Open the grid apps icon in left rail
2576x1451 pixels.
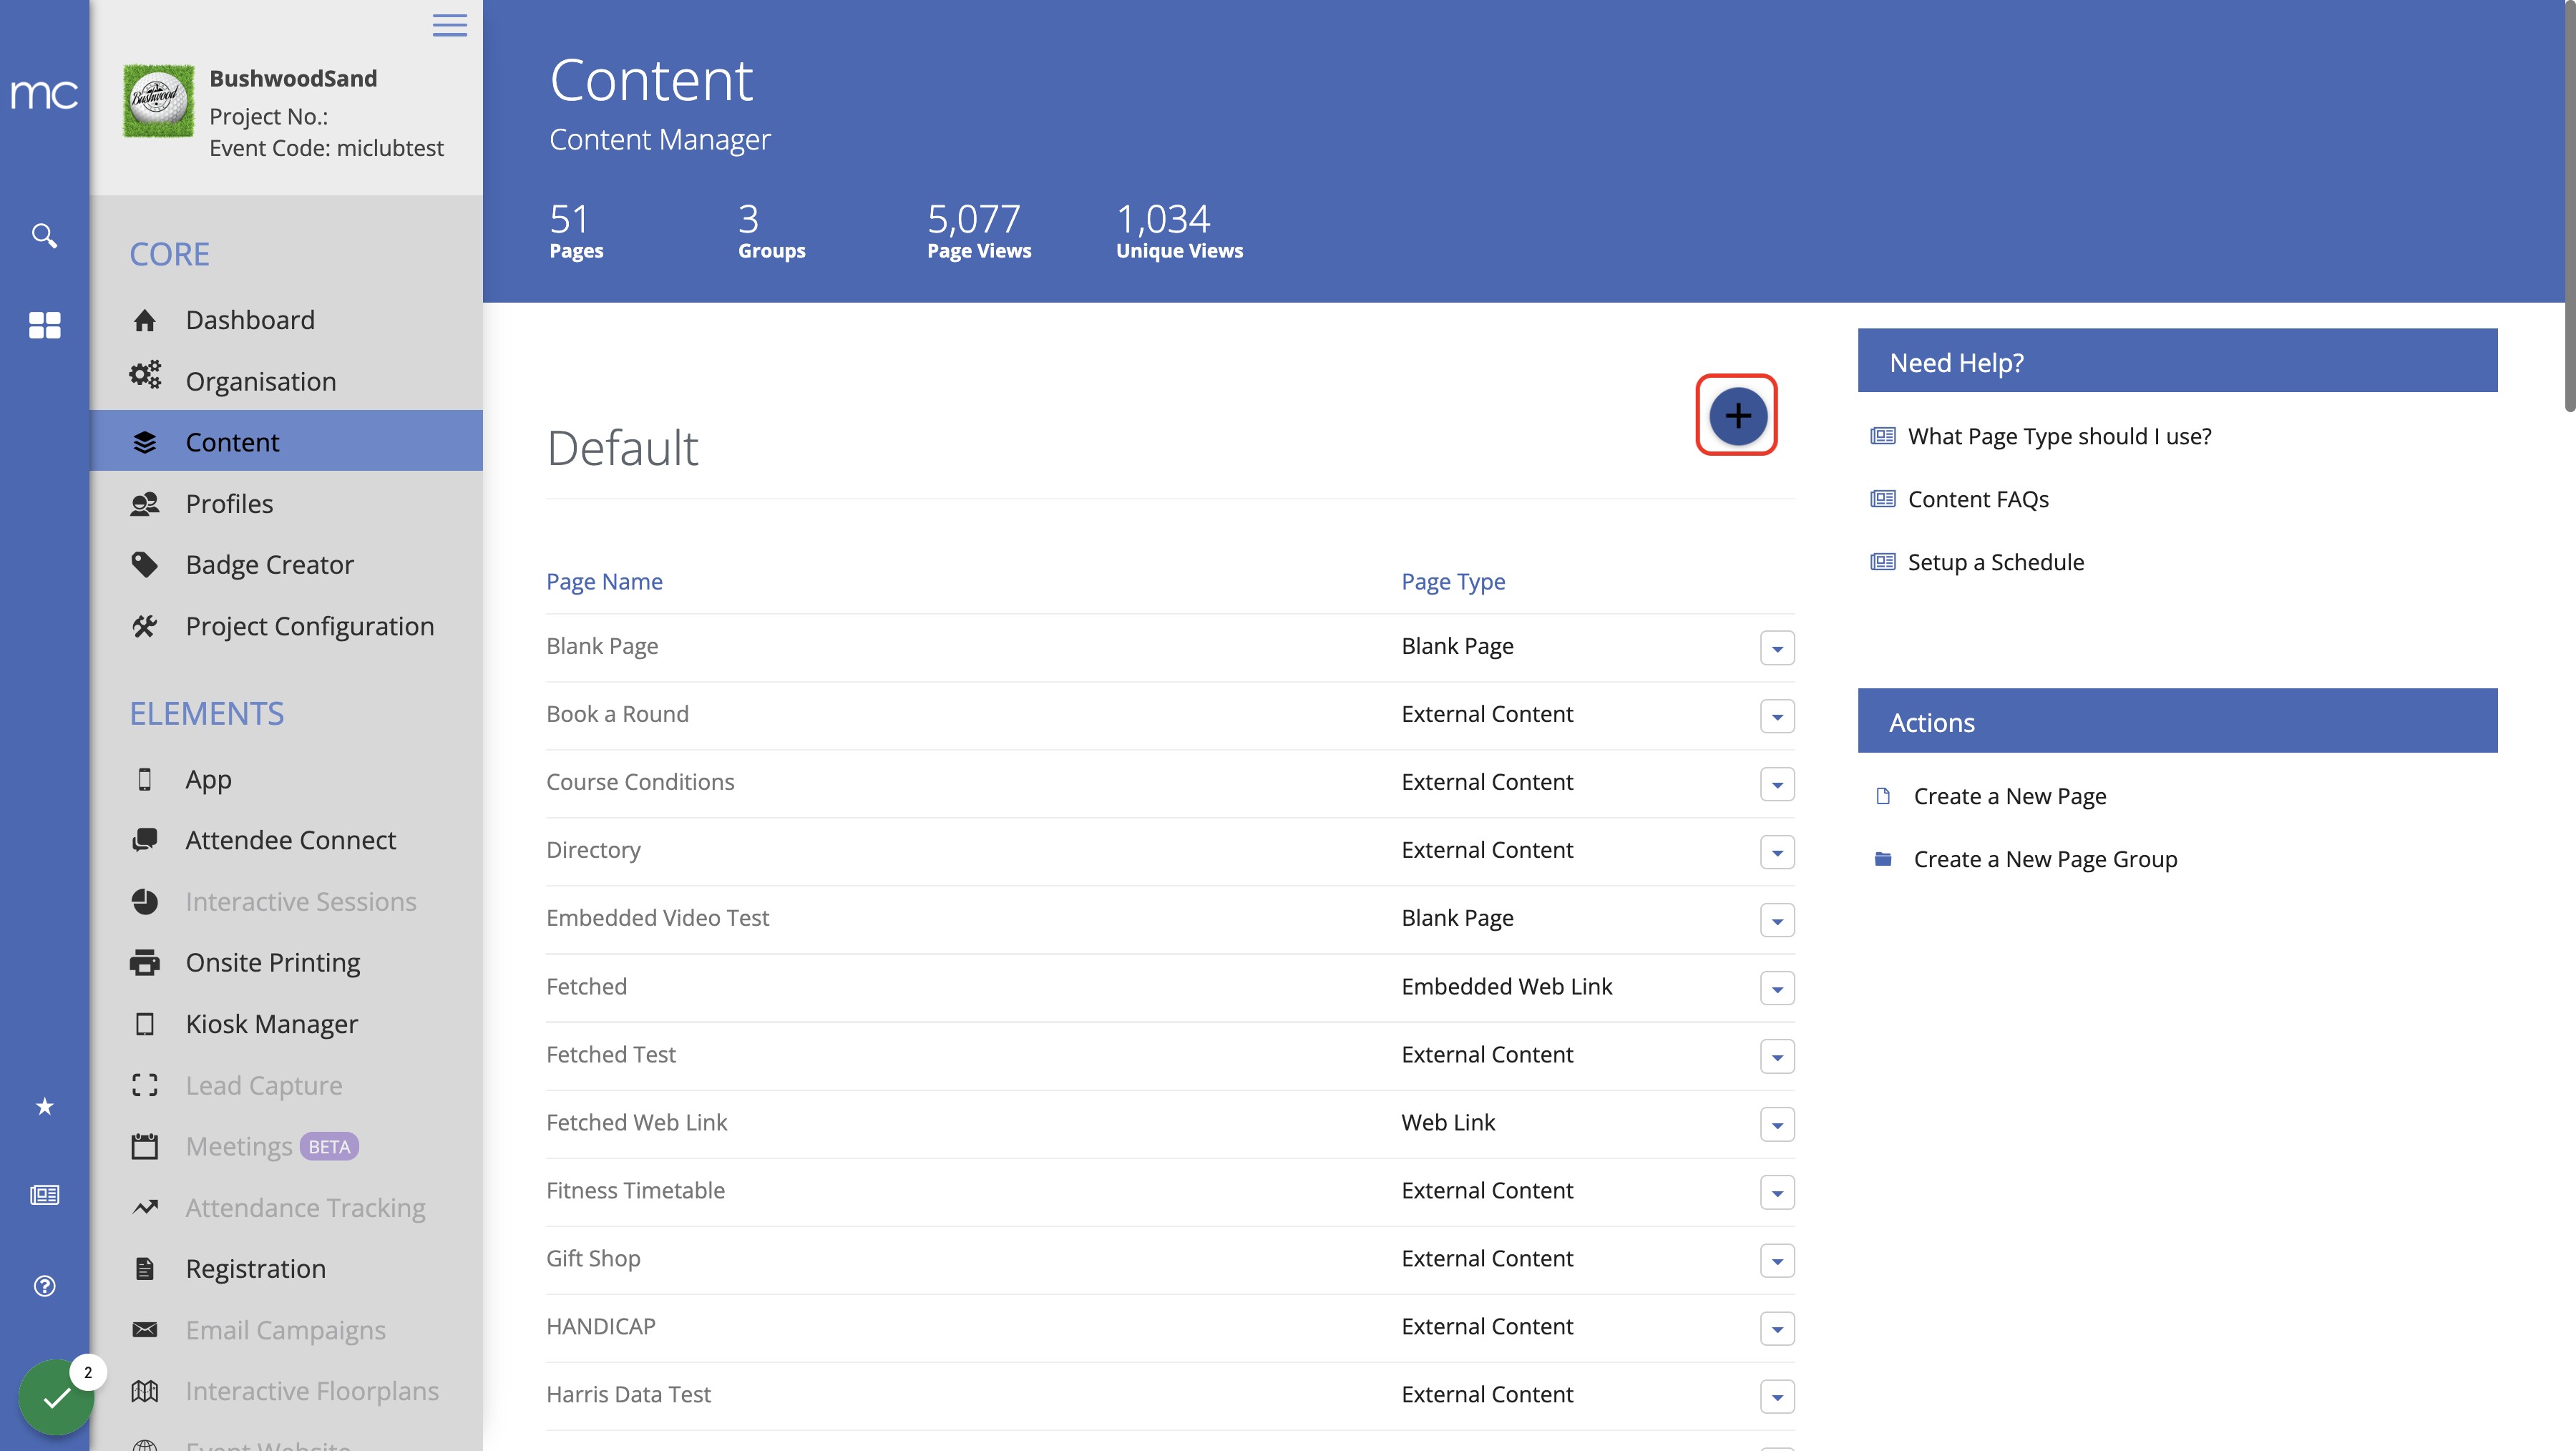pyautogui.click(x=44, y=325)
